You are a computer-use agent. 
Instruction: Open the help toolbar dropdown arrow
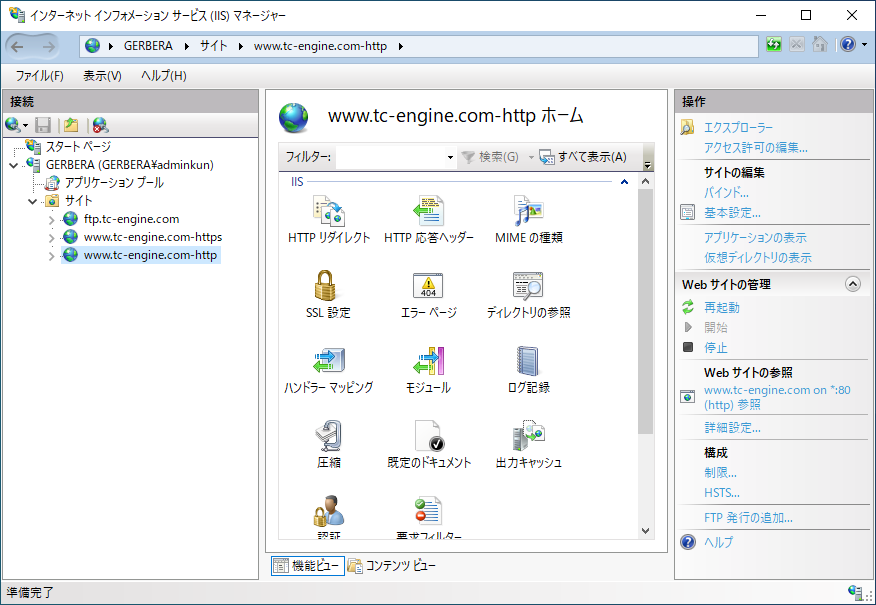(864, 45)
